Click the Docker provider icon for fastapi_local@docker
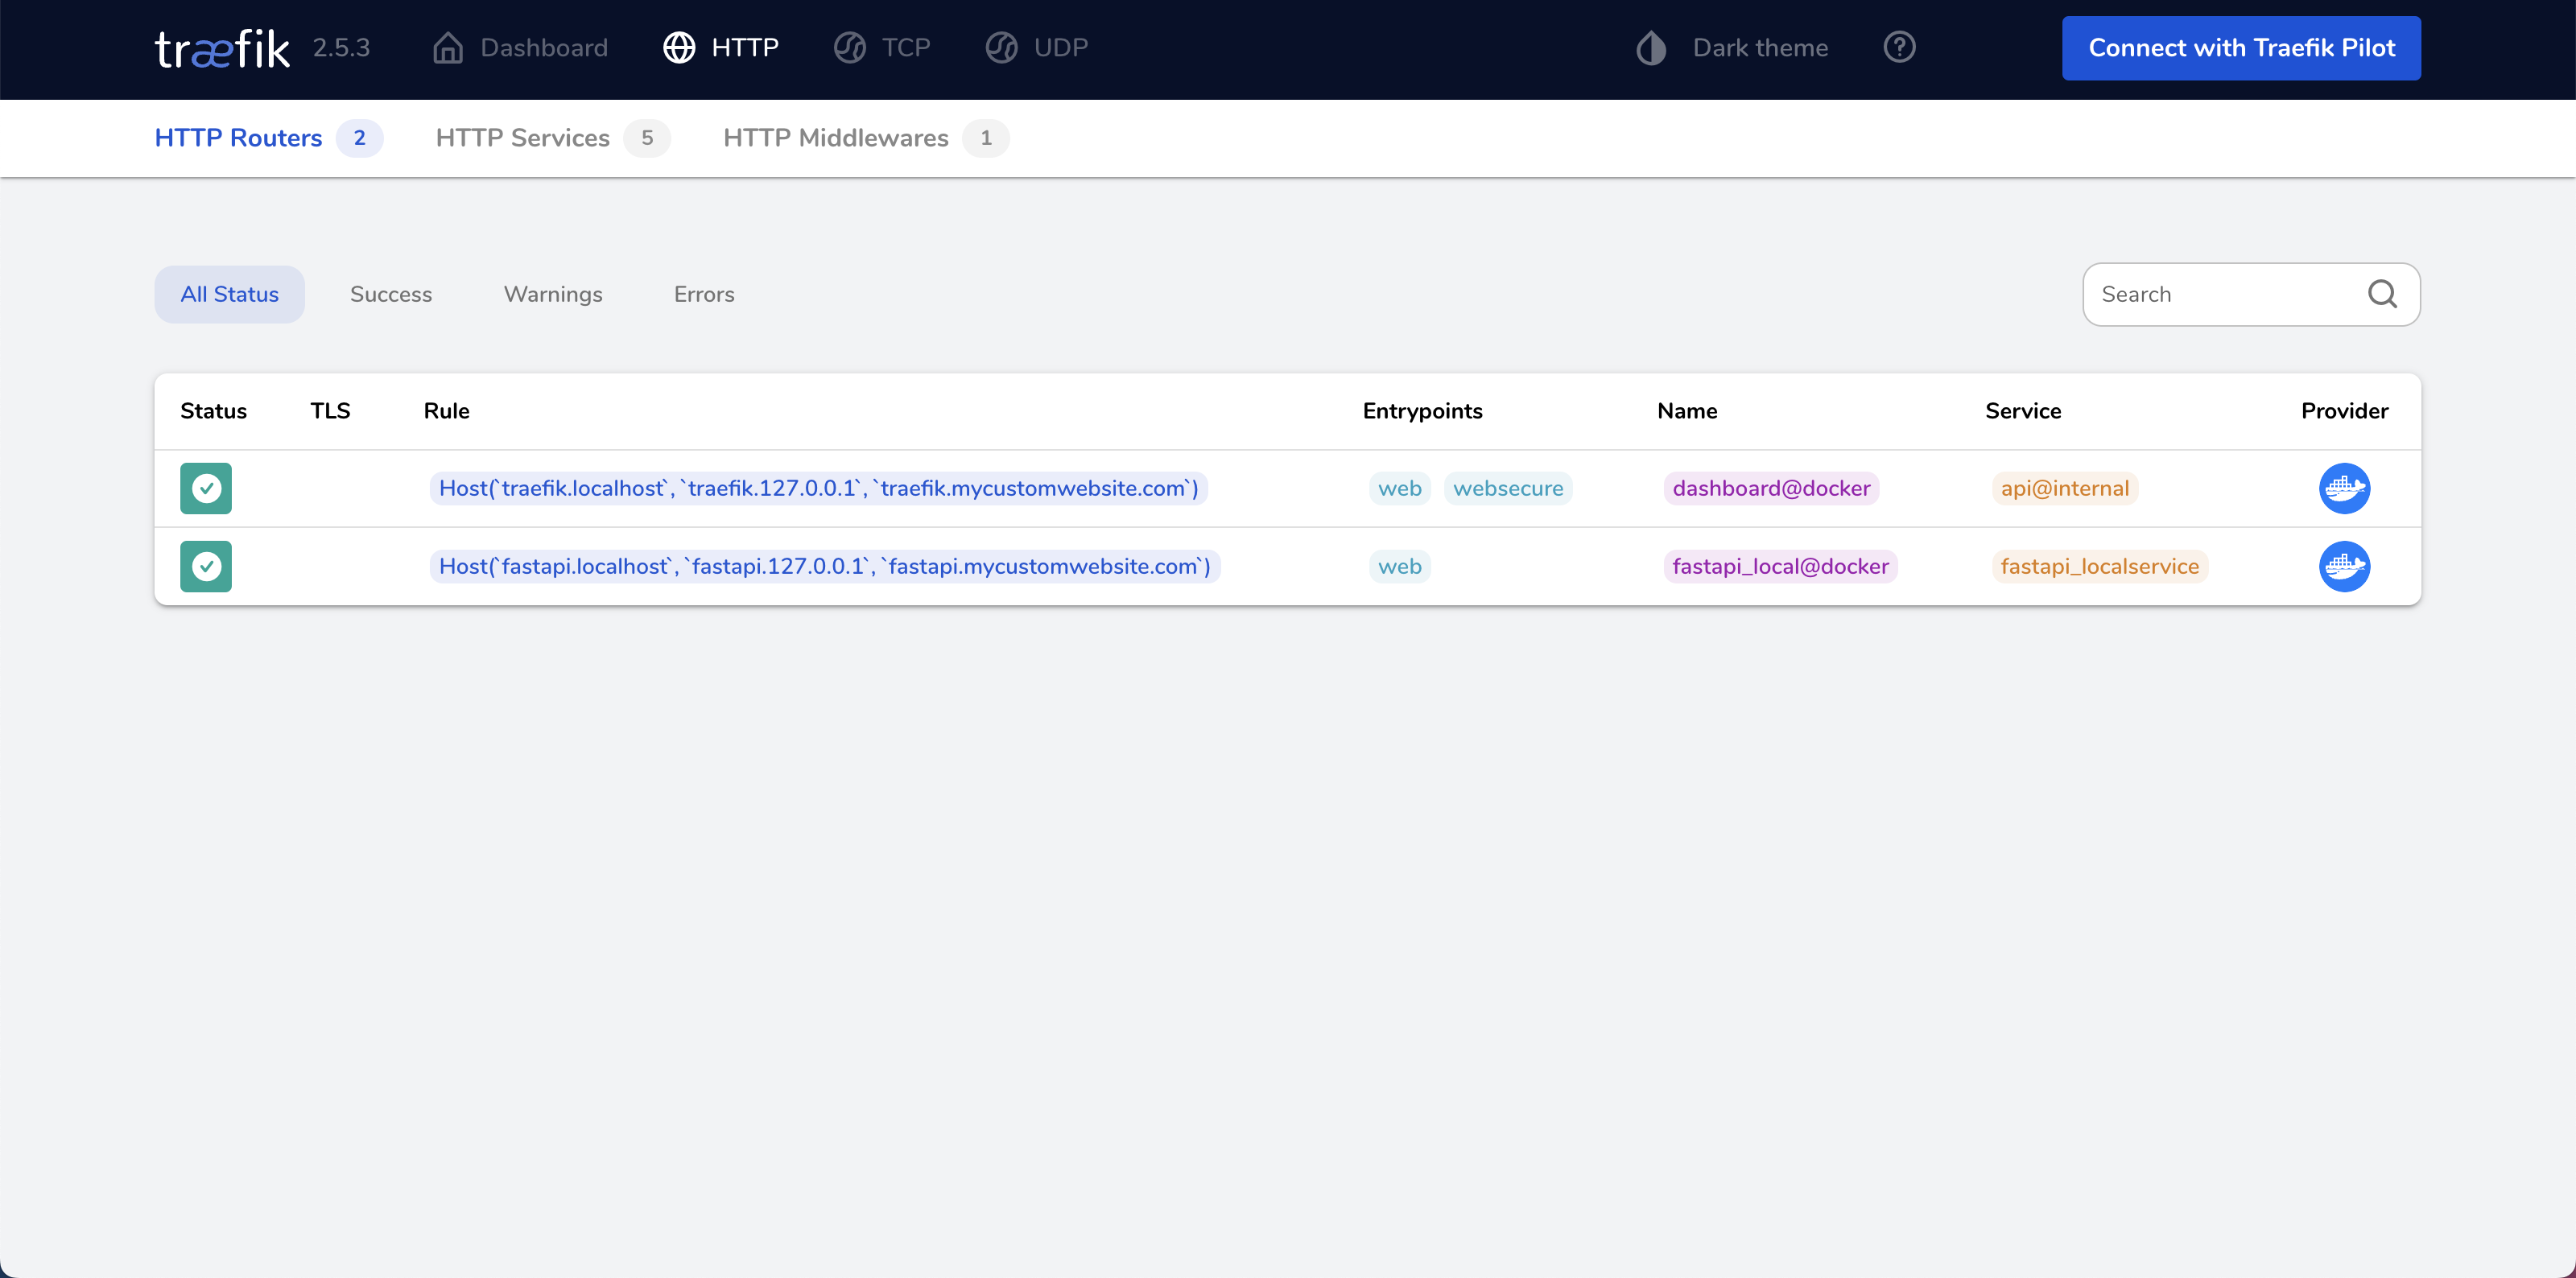 (2344, 566)
